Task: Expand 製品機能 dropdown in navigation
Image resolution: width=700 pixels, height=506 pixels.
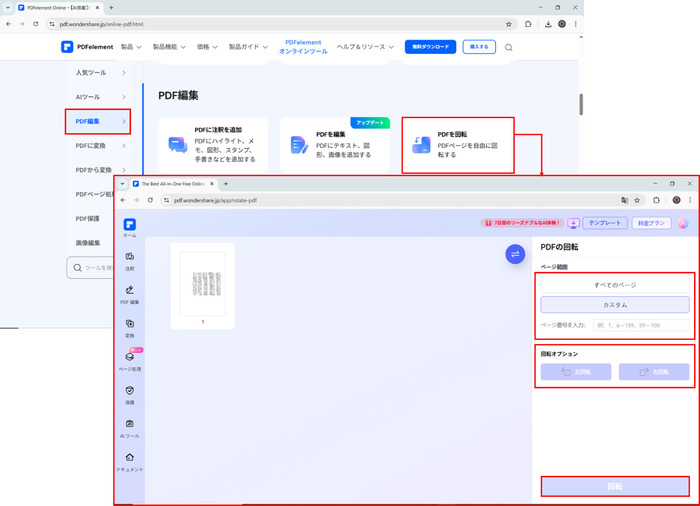Action: coord(169,47)
